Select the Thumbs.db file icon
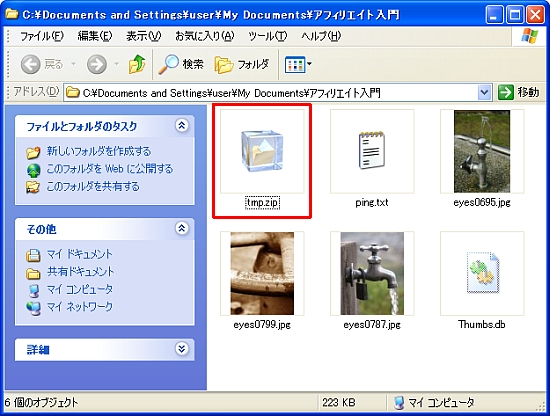The image size is (550, 416). point(483,273)
